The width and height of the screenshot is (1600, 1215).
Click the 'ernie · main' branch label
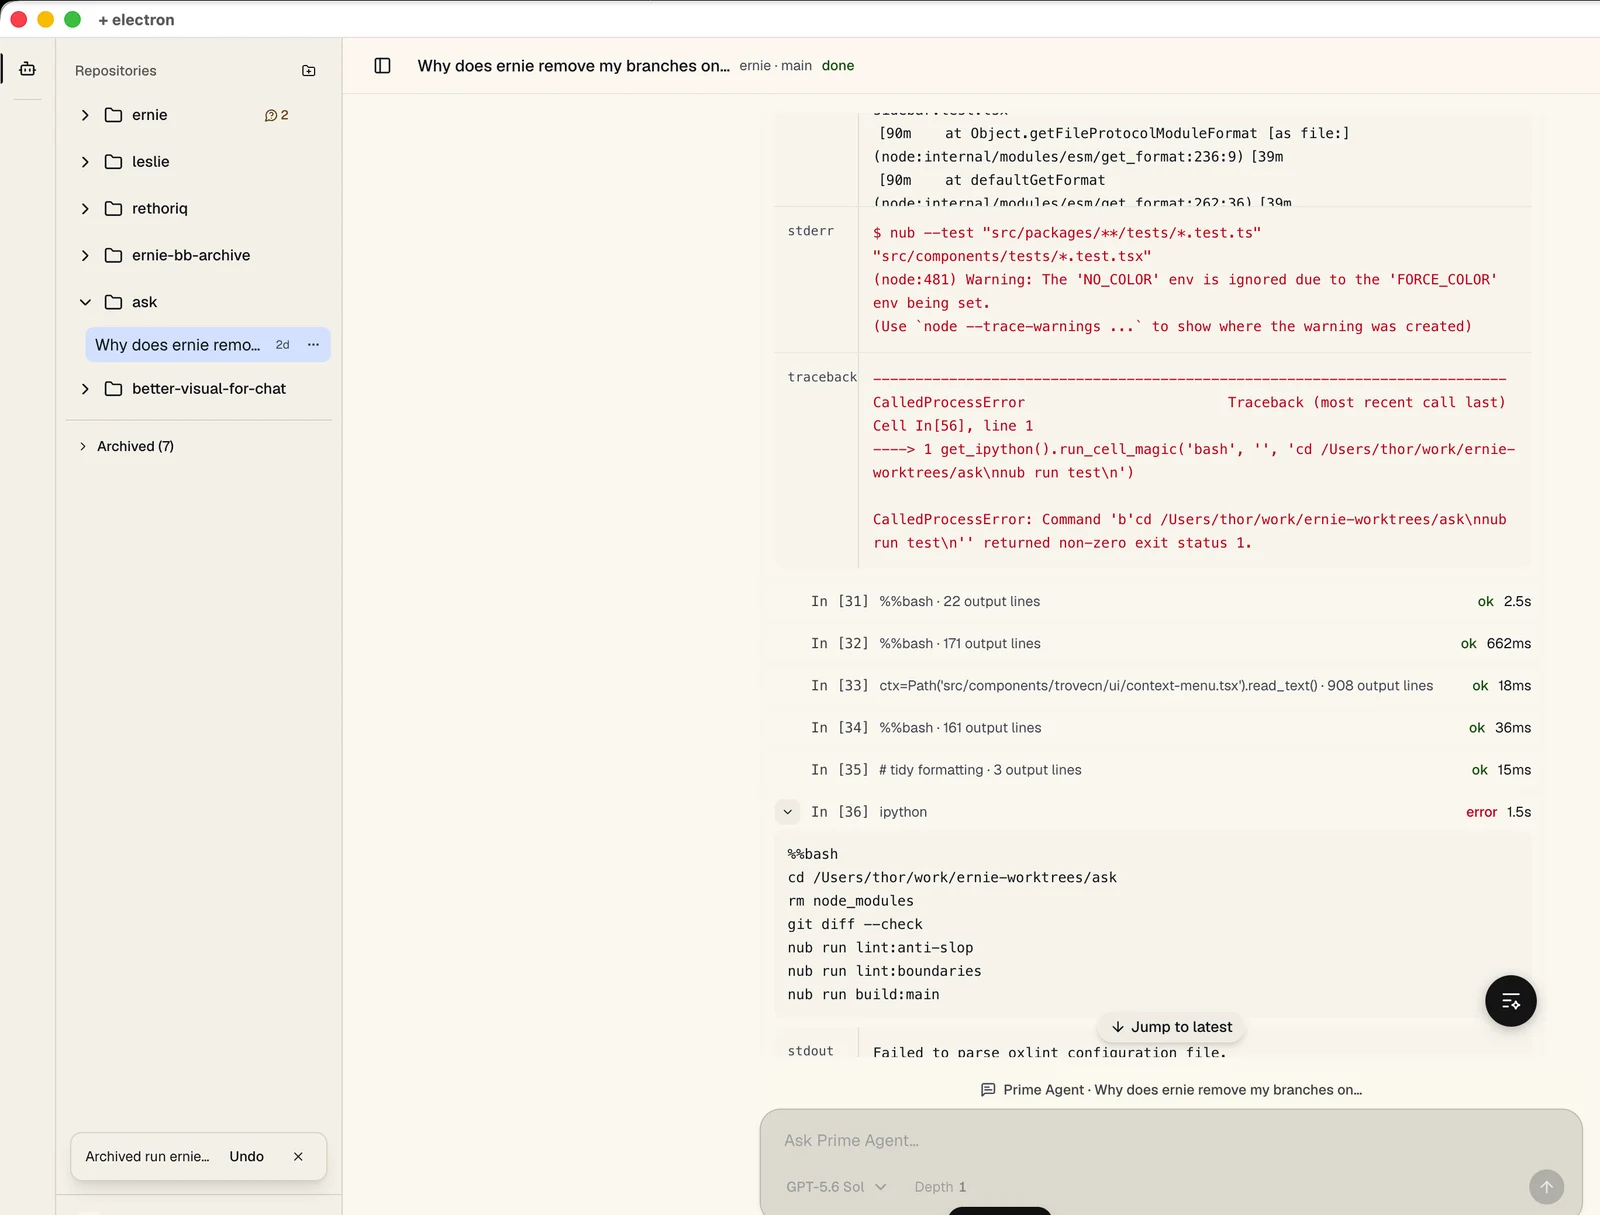point(775,66)
